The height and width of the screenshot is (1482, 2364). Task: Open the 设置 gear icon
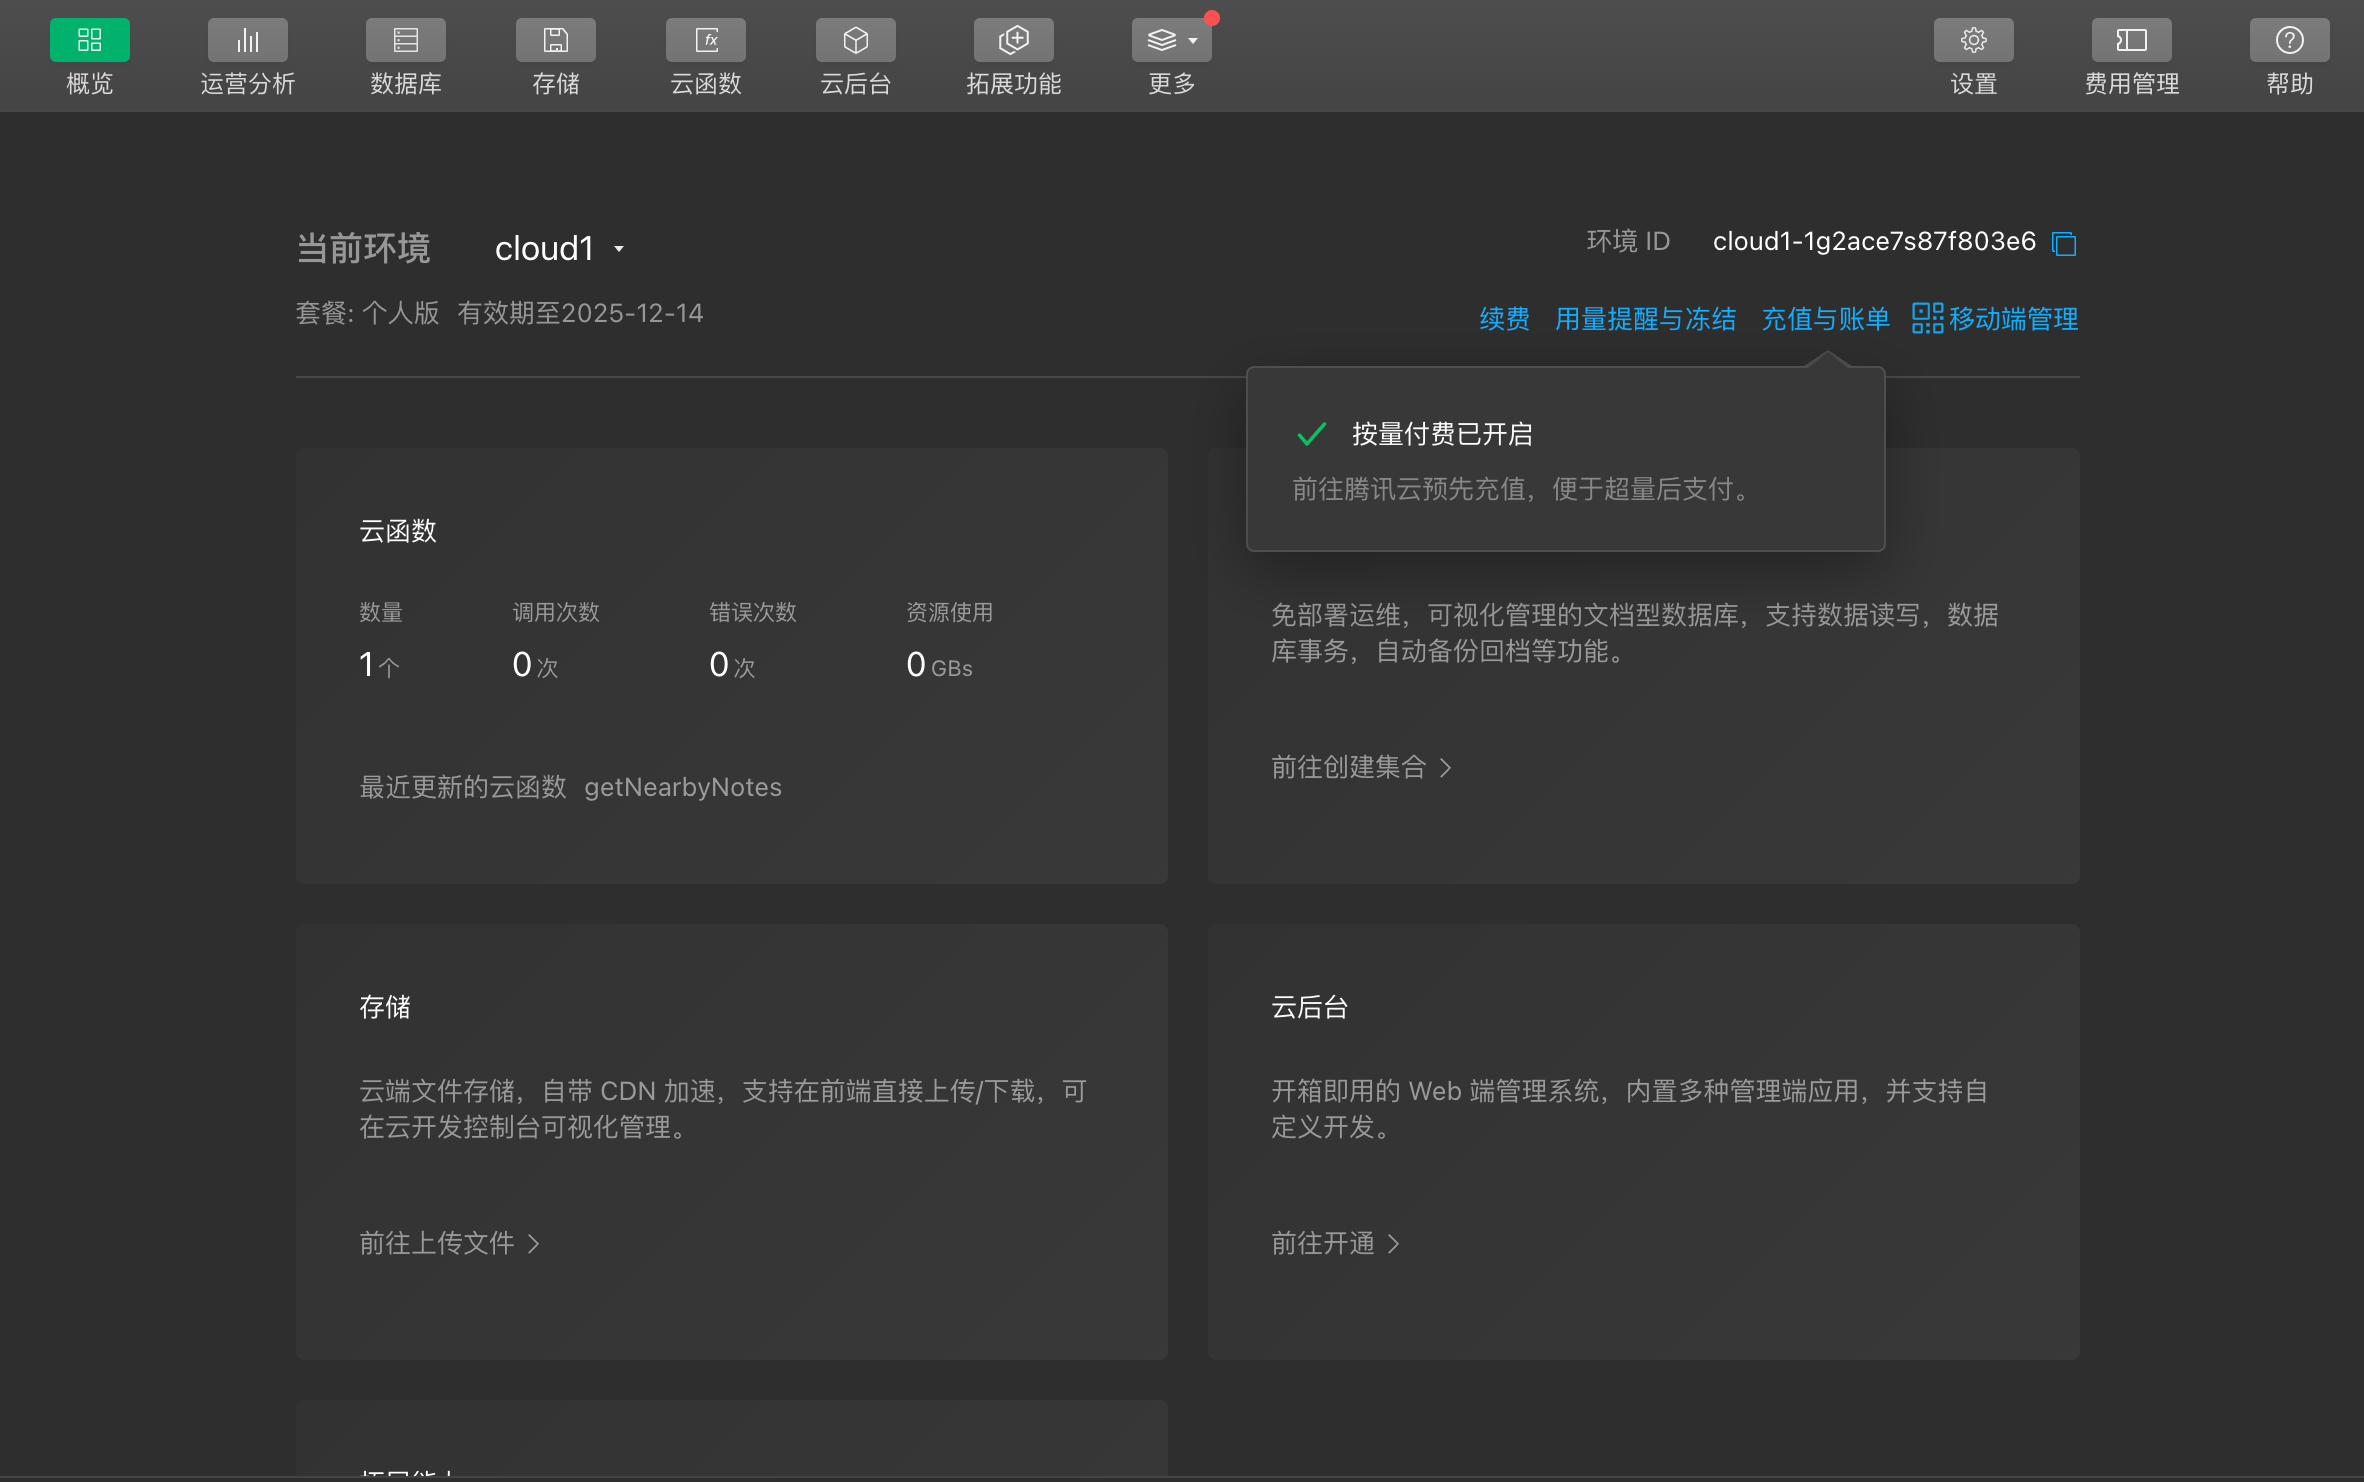(1973, 40)
